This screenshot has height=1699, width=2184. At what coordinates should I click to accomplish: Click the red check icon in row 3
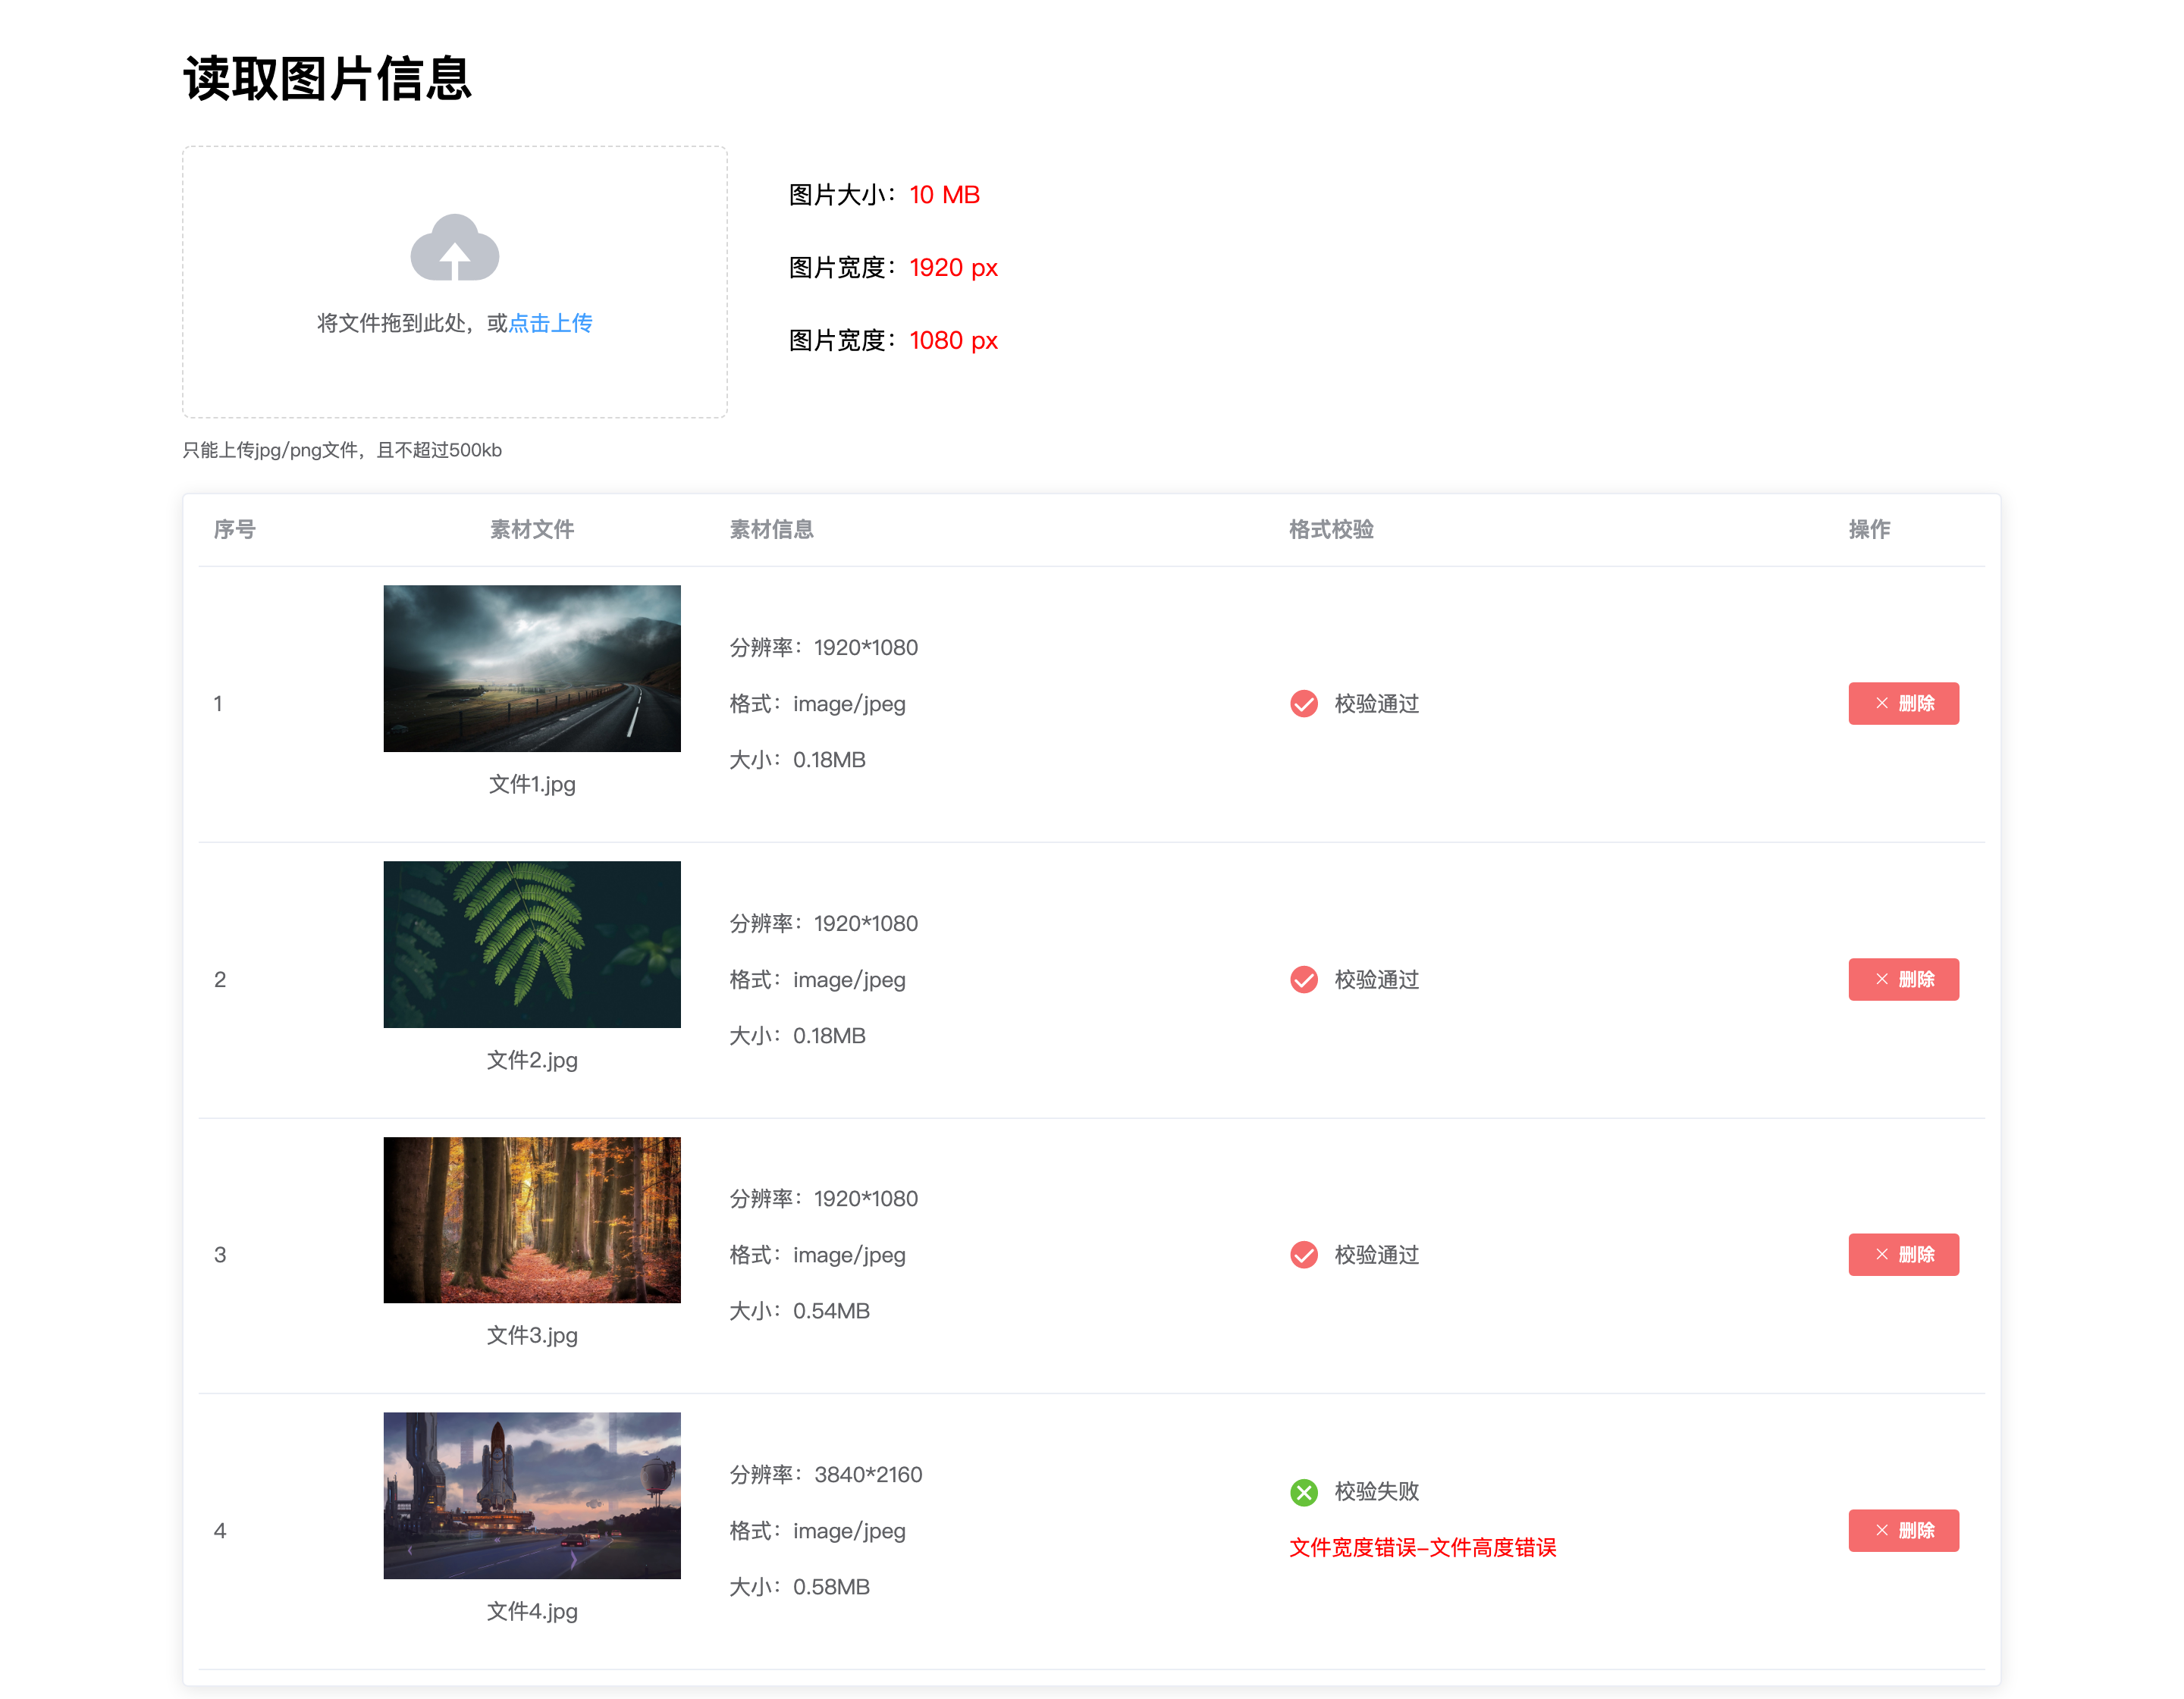[x=1303, y=1255]
